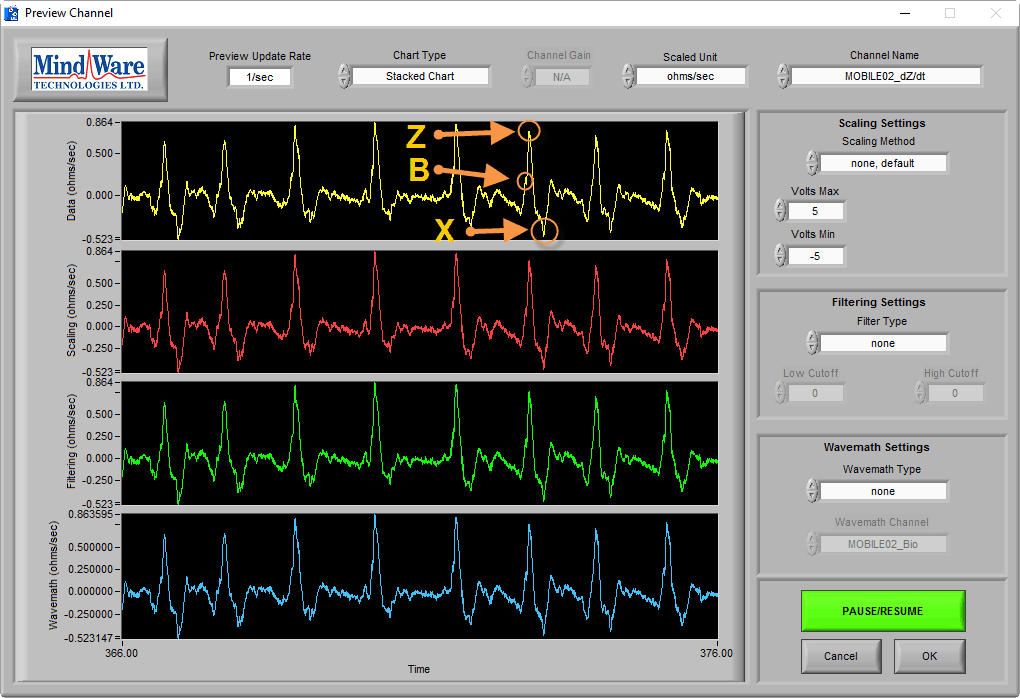This screenshot has height=698, width=1020.
Task: Click the Preview Update Rate 1/sec field
Action: click(x=260, y=77)
